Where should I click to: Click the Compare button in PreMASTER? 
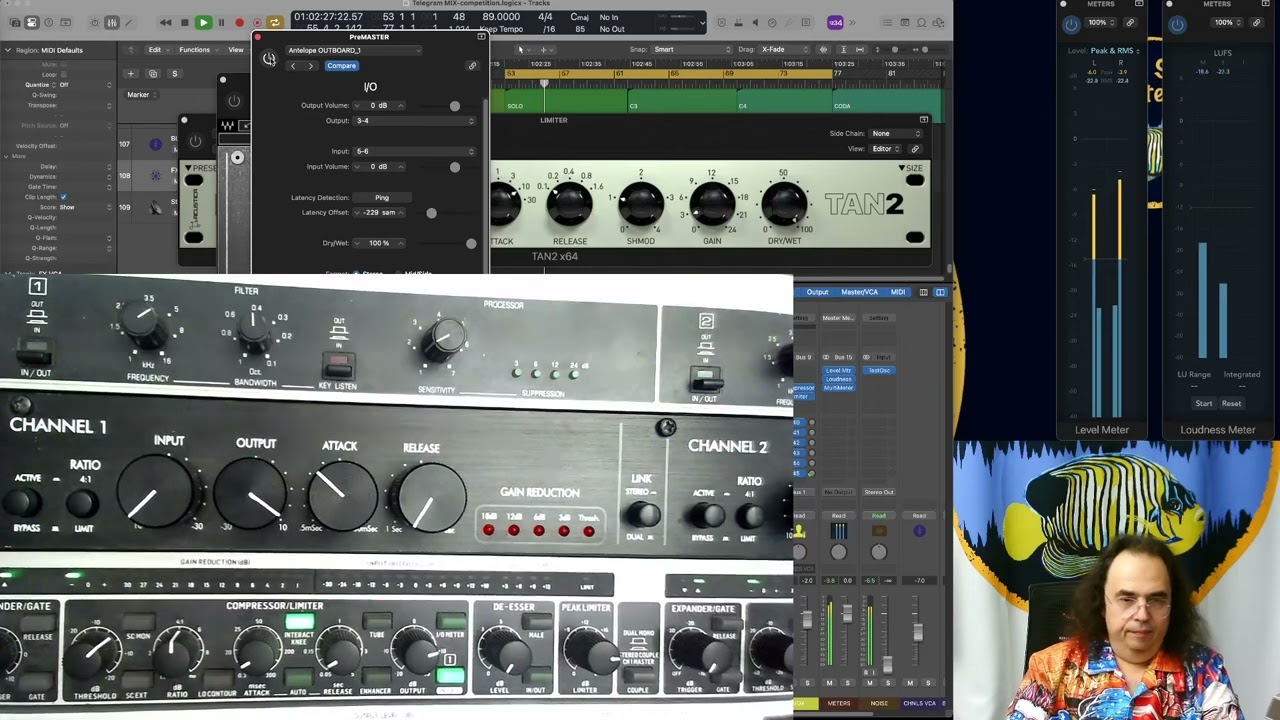click(341, 66)
